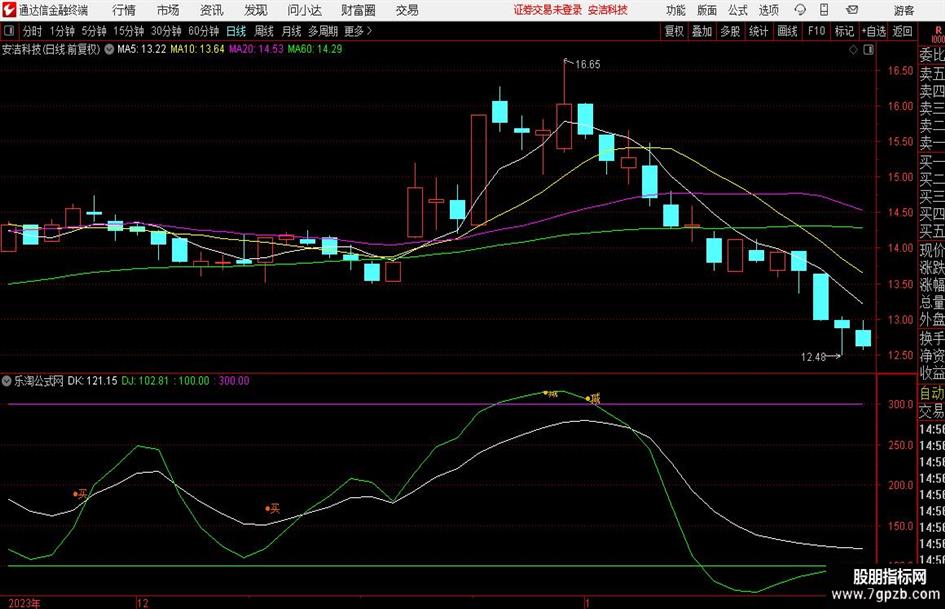Screen dimensions: 945x609
Task: Switch to 5分钟 period tab
Action: [x=94, y=31]
